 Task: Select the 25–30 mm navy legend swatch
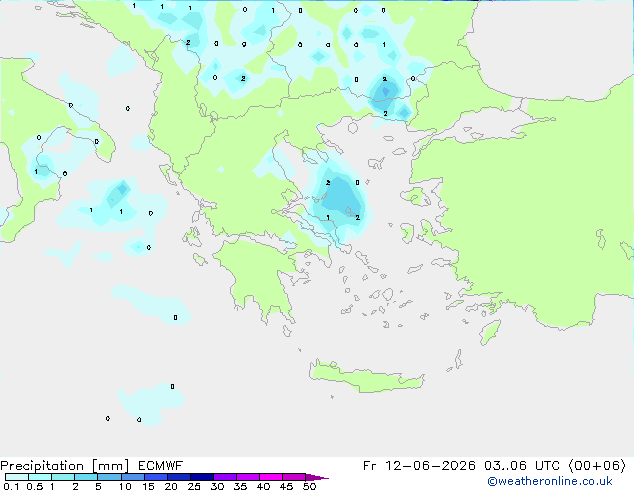201,477
